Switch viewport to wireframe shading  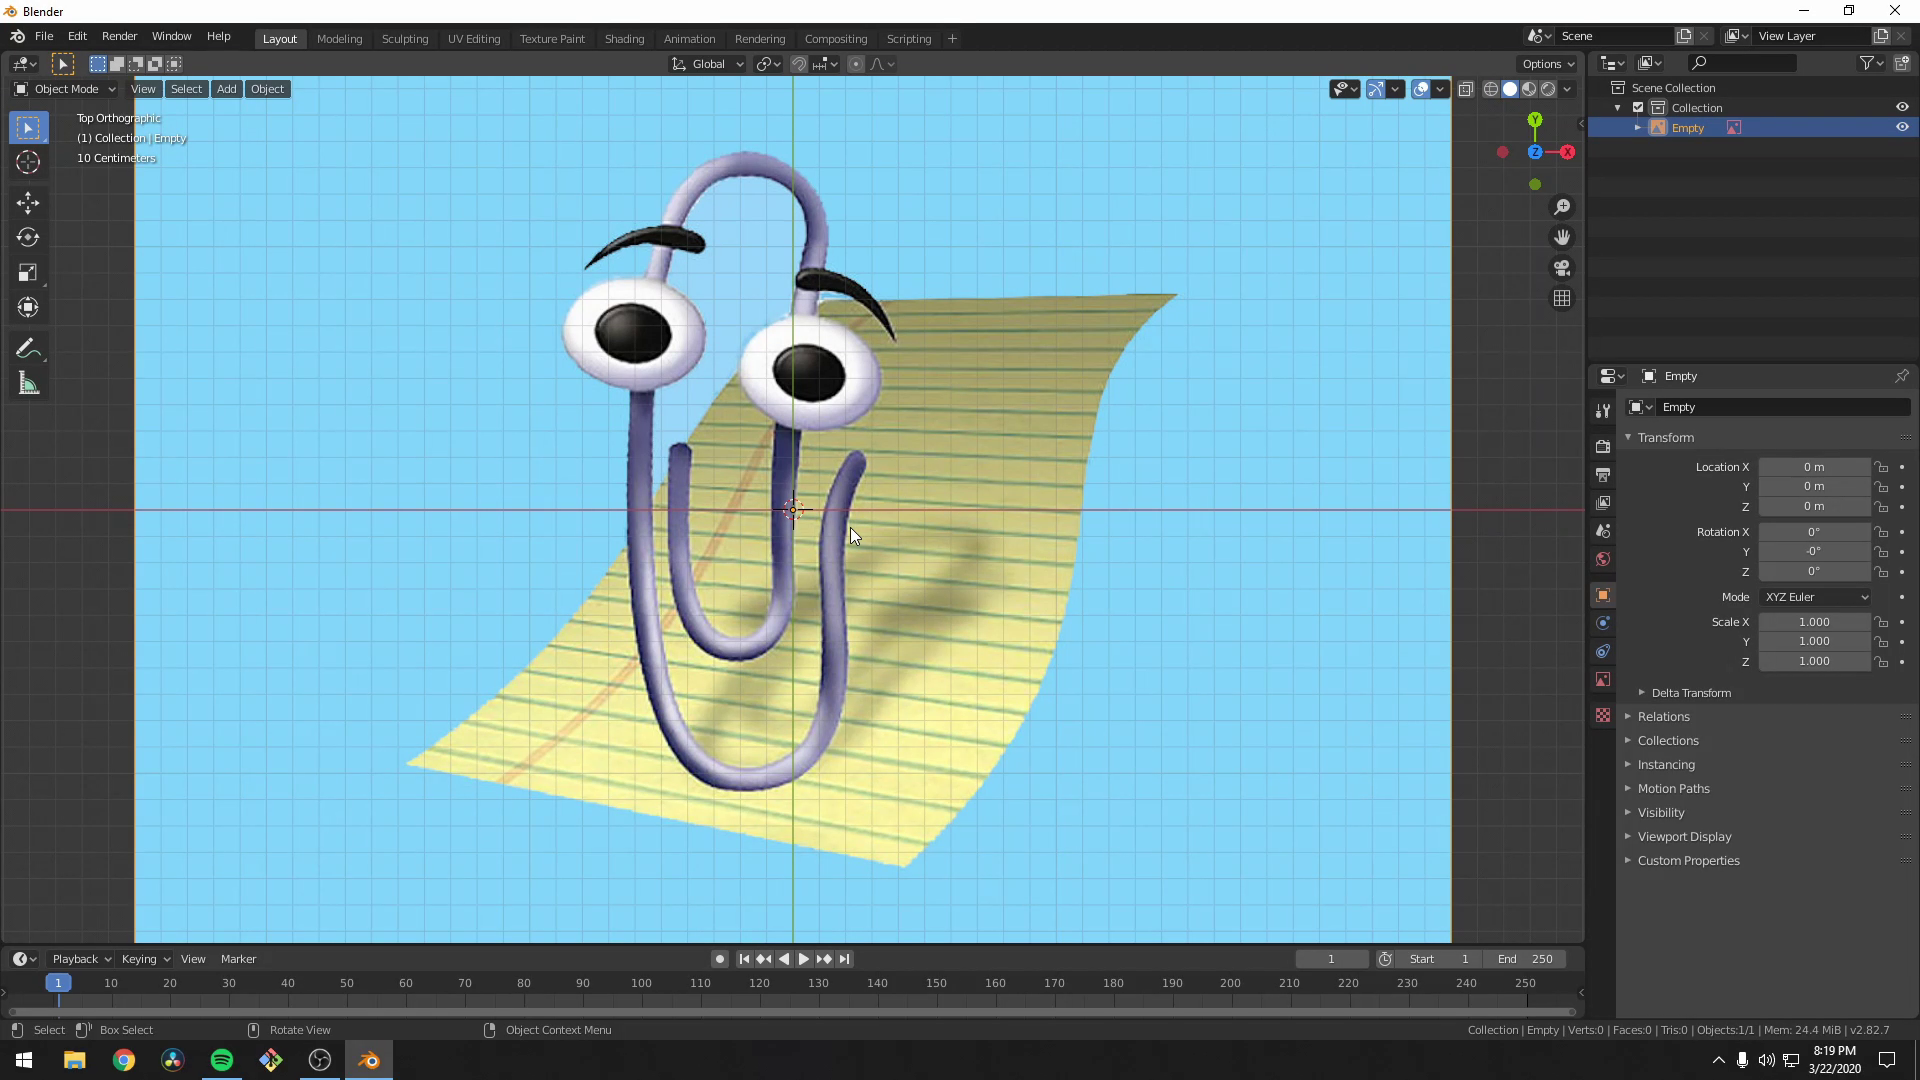point(1490,88)
